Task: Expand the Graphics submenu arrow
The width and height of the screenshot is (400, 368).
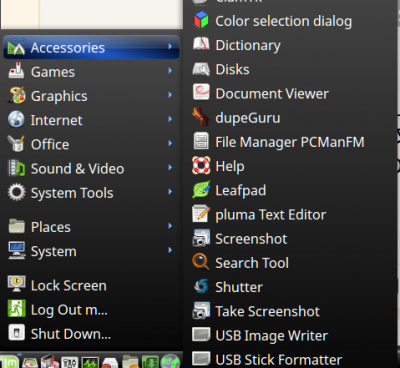Action: coord(170,95)
